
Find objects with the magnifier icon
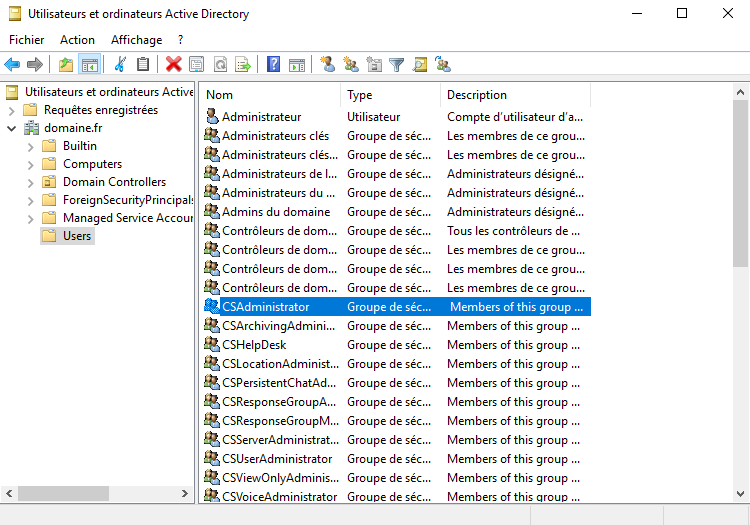420,64
